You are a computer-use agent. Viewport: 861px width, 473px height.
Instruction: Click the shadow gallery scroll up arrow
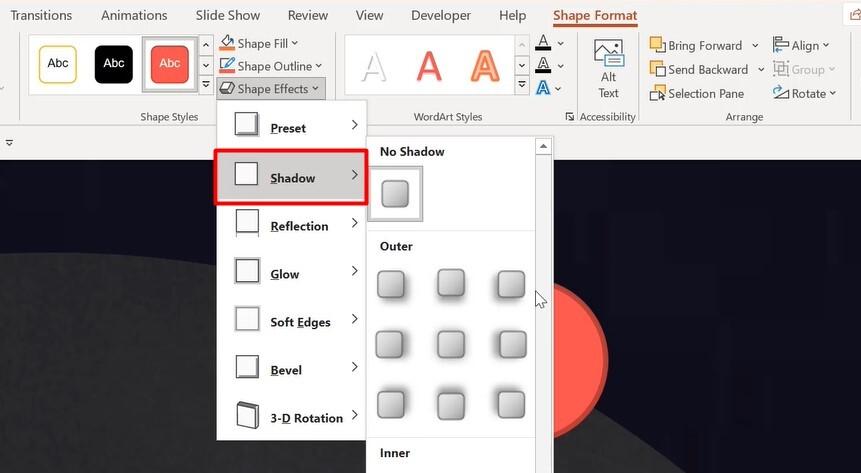pos(543,146)
